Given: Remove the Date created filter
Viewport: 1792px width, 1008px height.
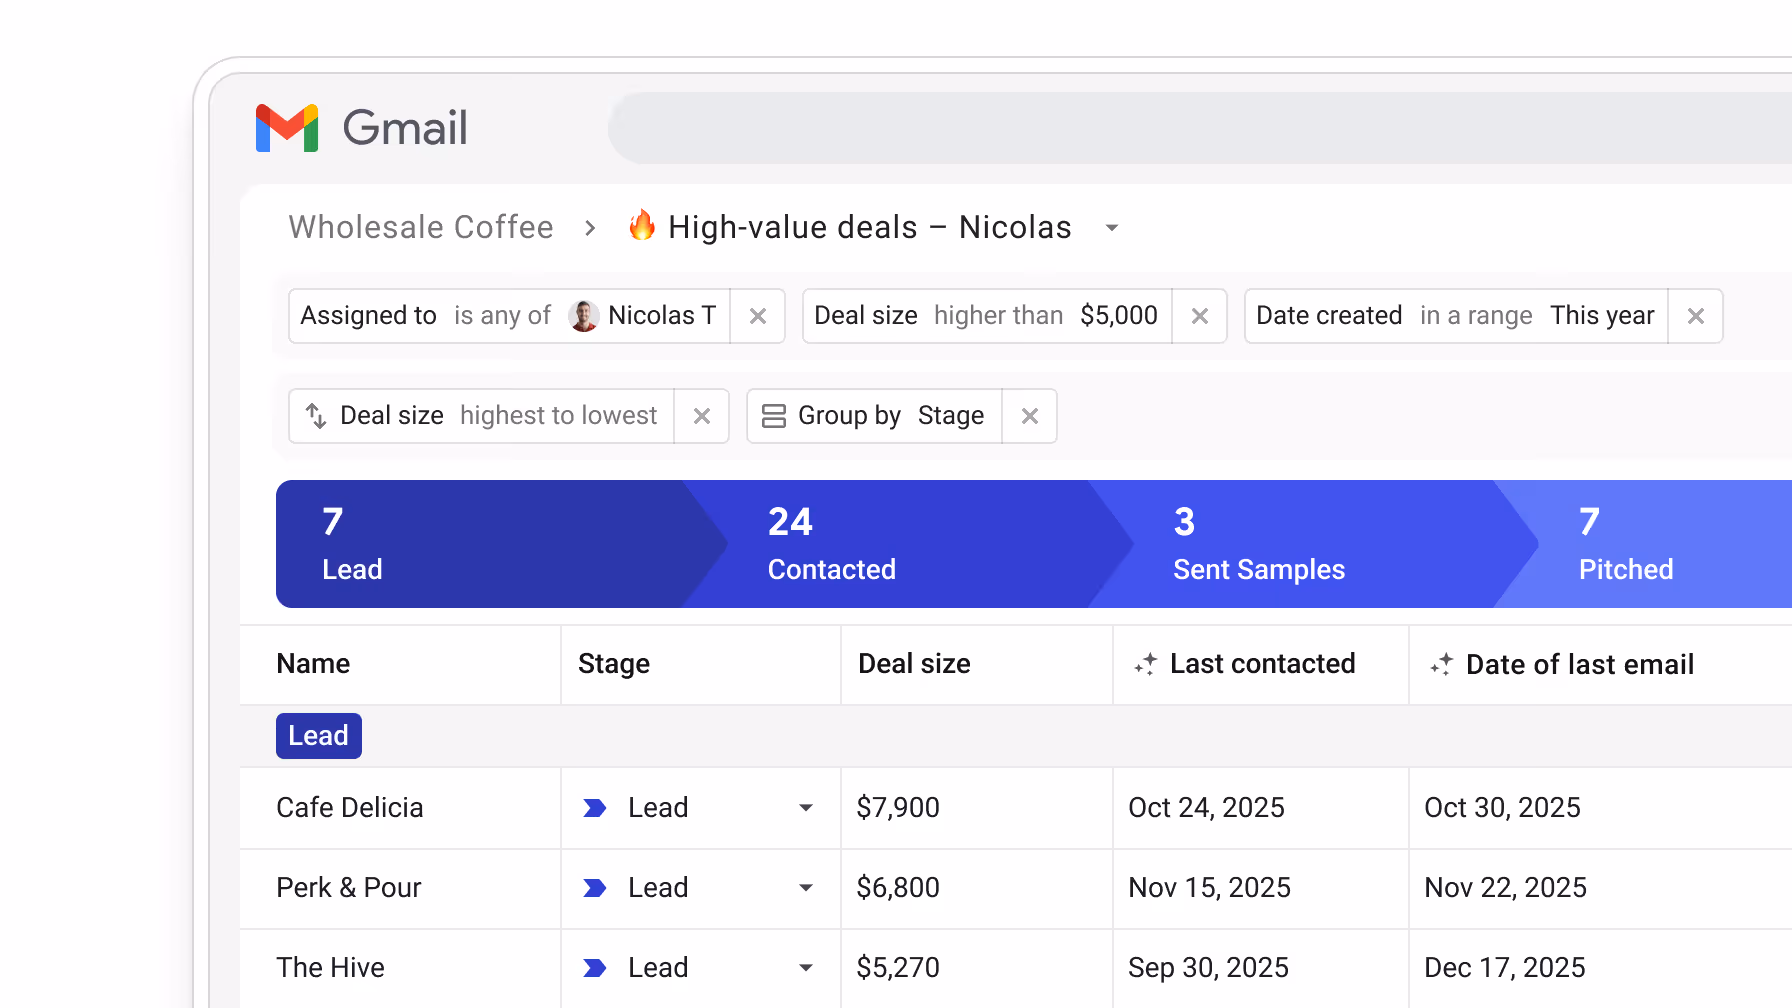Looking at the screenshot, I should tap(1696, 316).
